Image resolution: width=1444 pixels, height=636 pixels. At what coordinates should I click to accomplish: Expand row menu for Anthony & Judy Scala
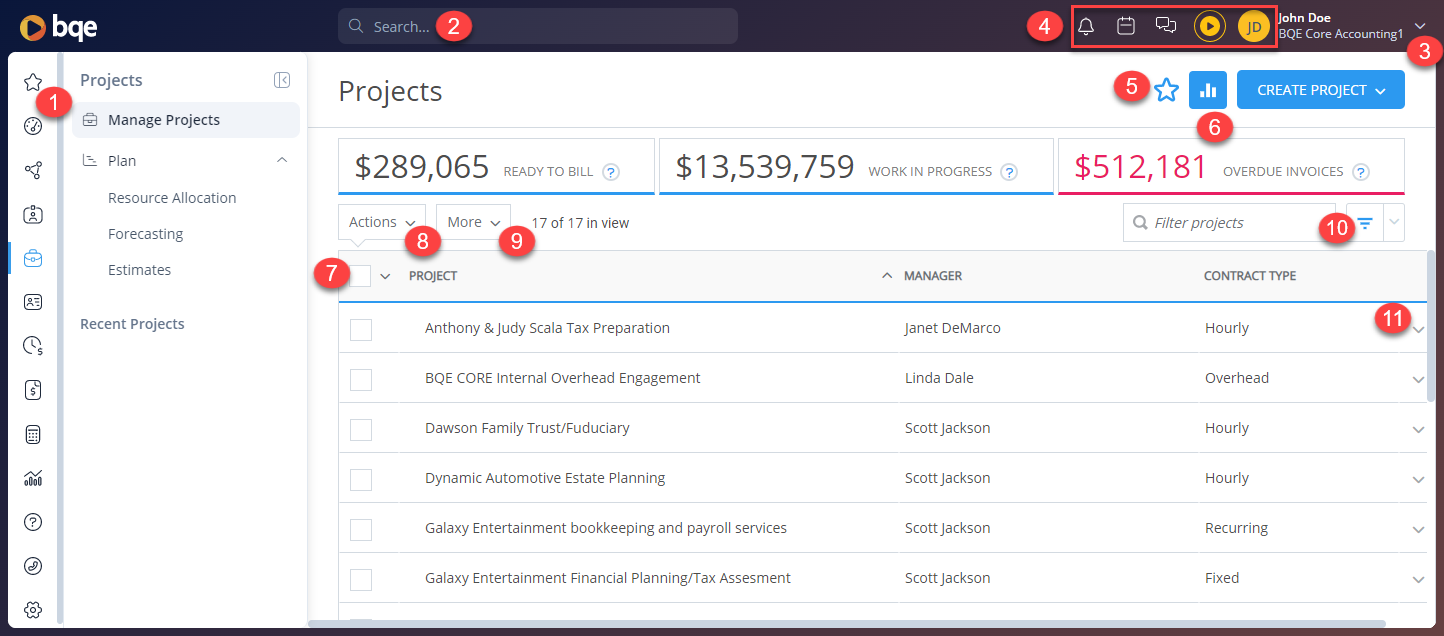pyautogui.click(x=1418, y=329)
